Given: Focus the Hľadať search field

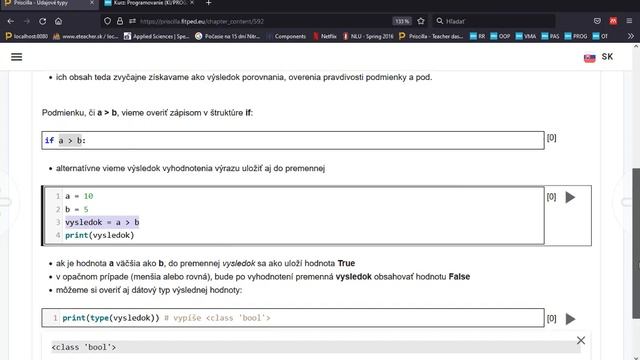Looking at the screenshot, I should (x=494, y=21).
